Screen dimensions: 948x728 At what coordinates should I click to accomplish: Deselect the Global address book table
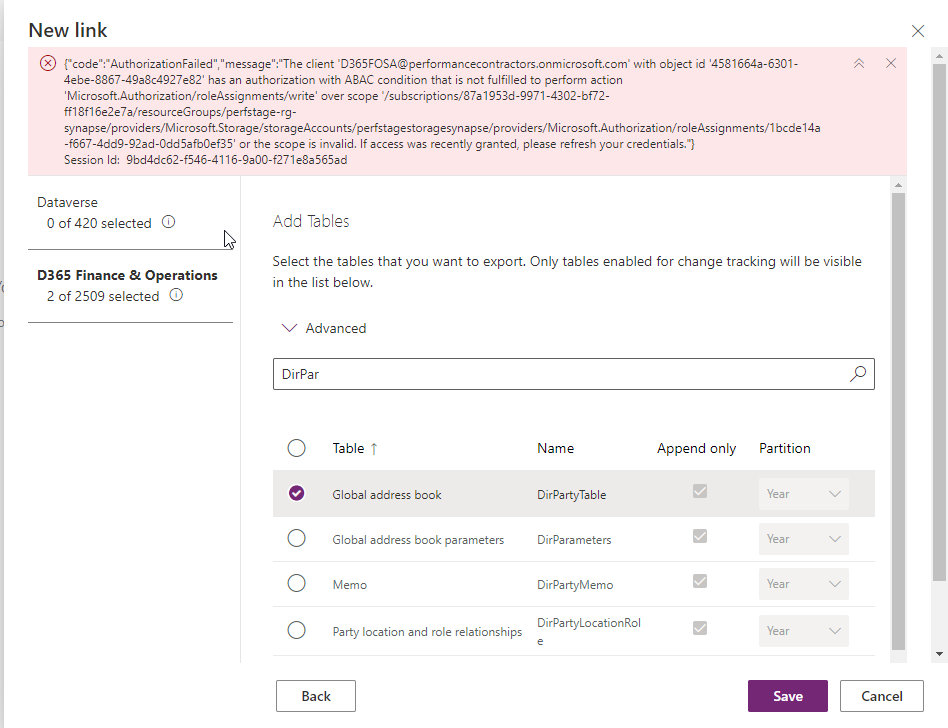(x=296, y=493)
